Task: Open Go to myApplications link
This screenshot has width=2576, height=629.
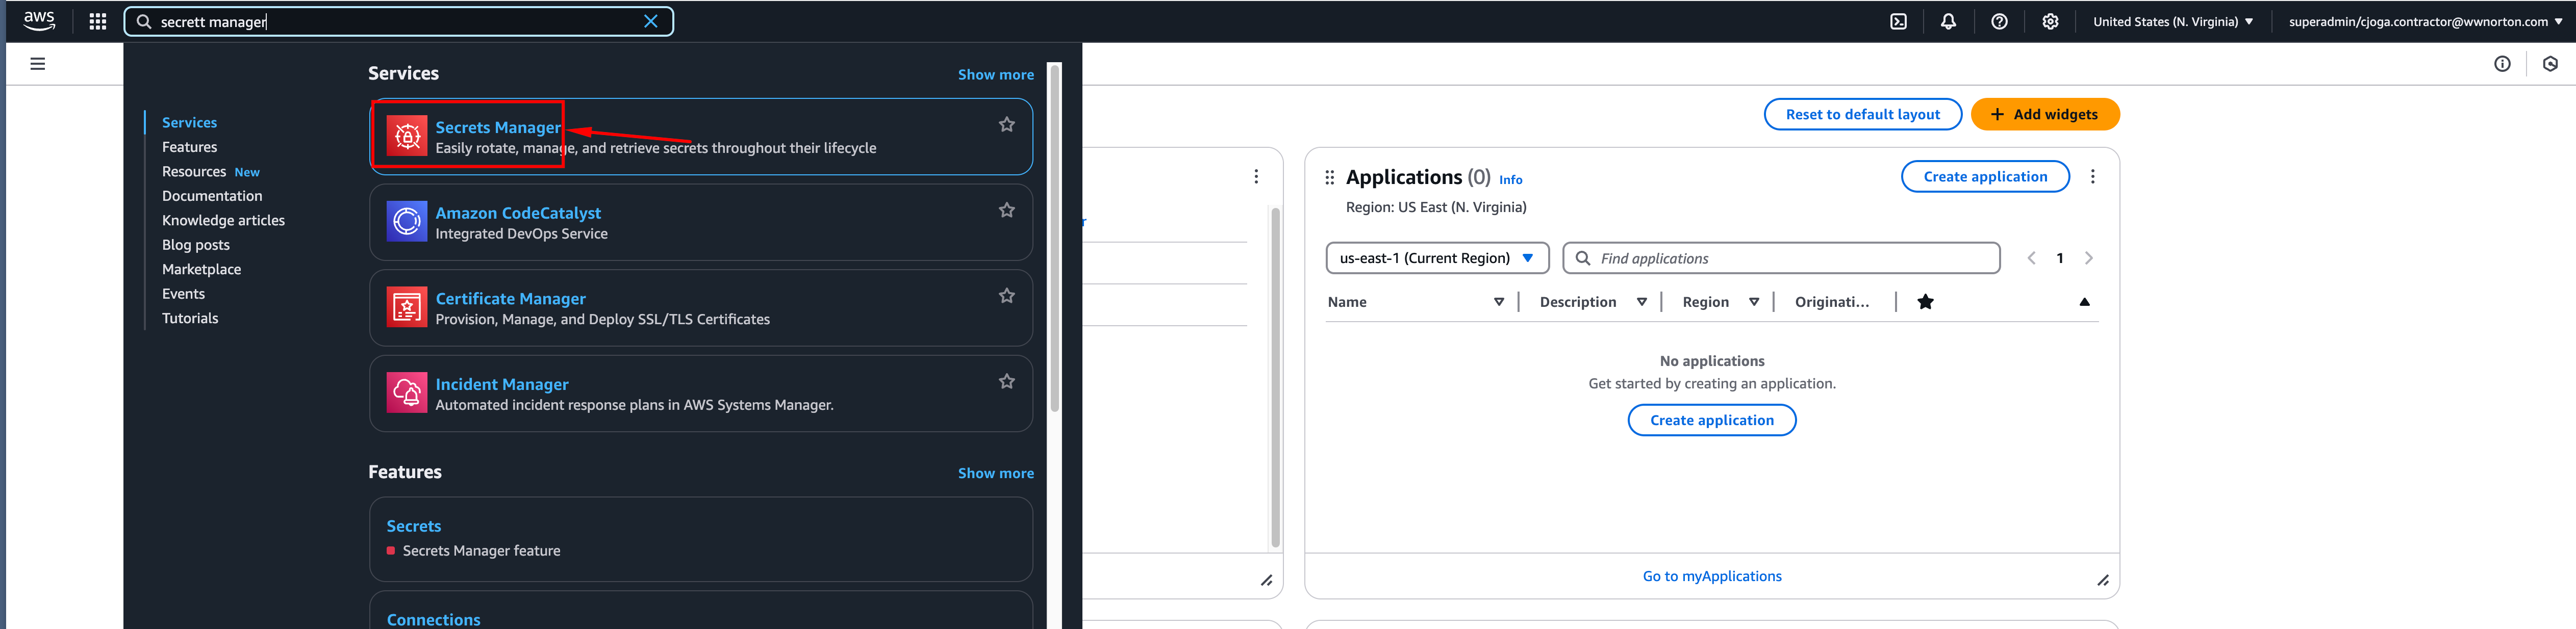Action: pyautogui.click(x=1711, y=576)
